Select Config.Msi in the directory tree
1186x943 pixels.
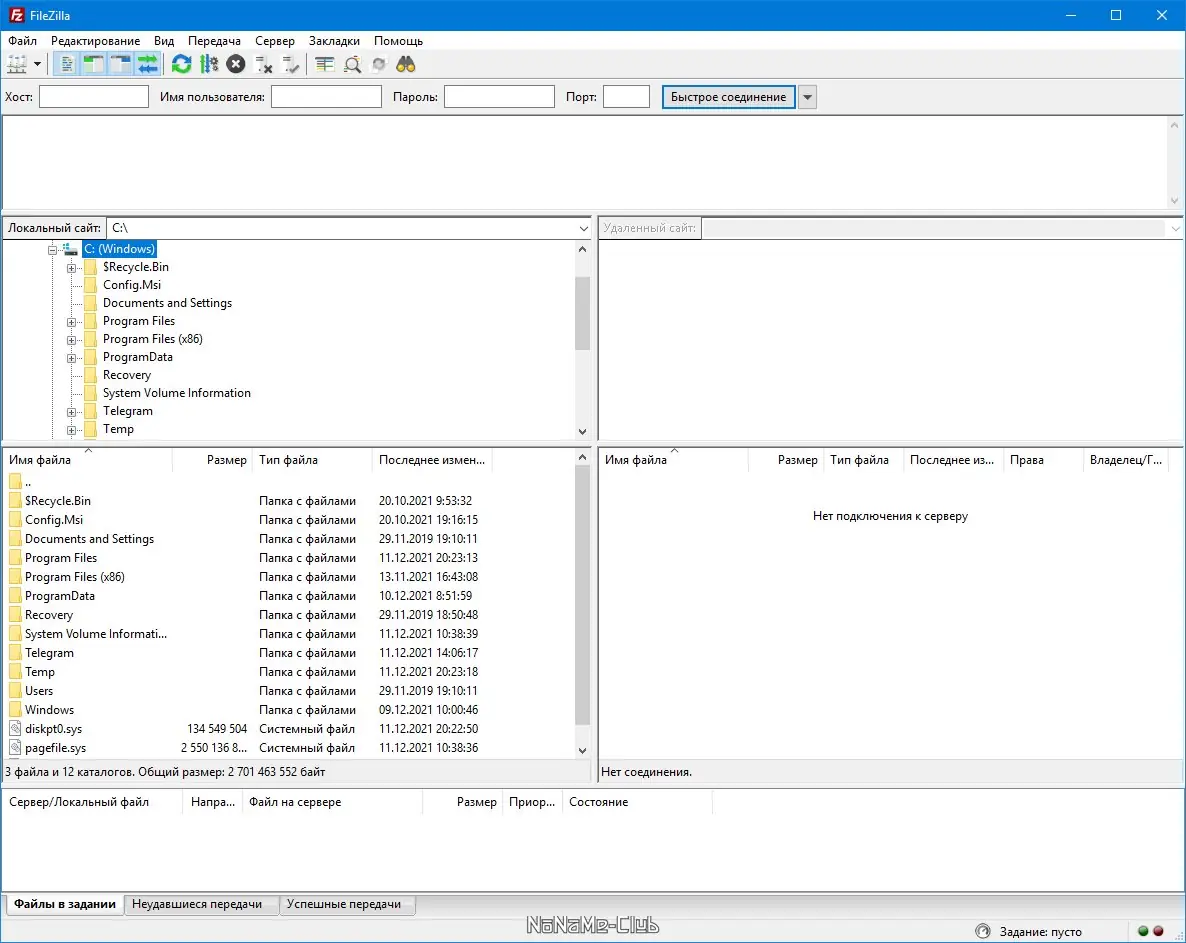132,285
